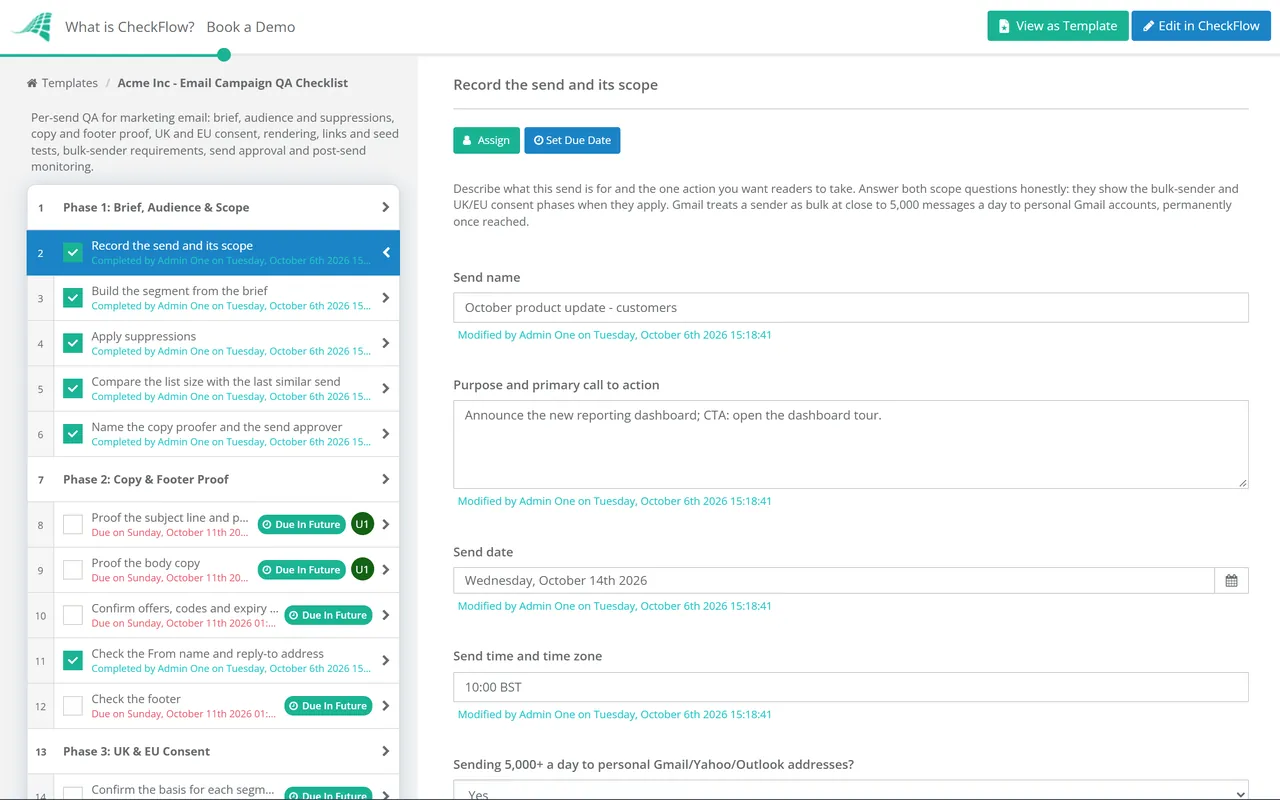Check the Proof the subject line task
The image size is (1280, 800).
tap(73, 524)
